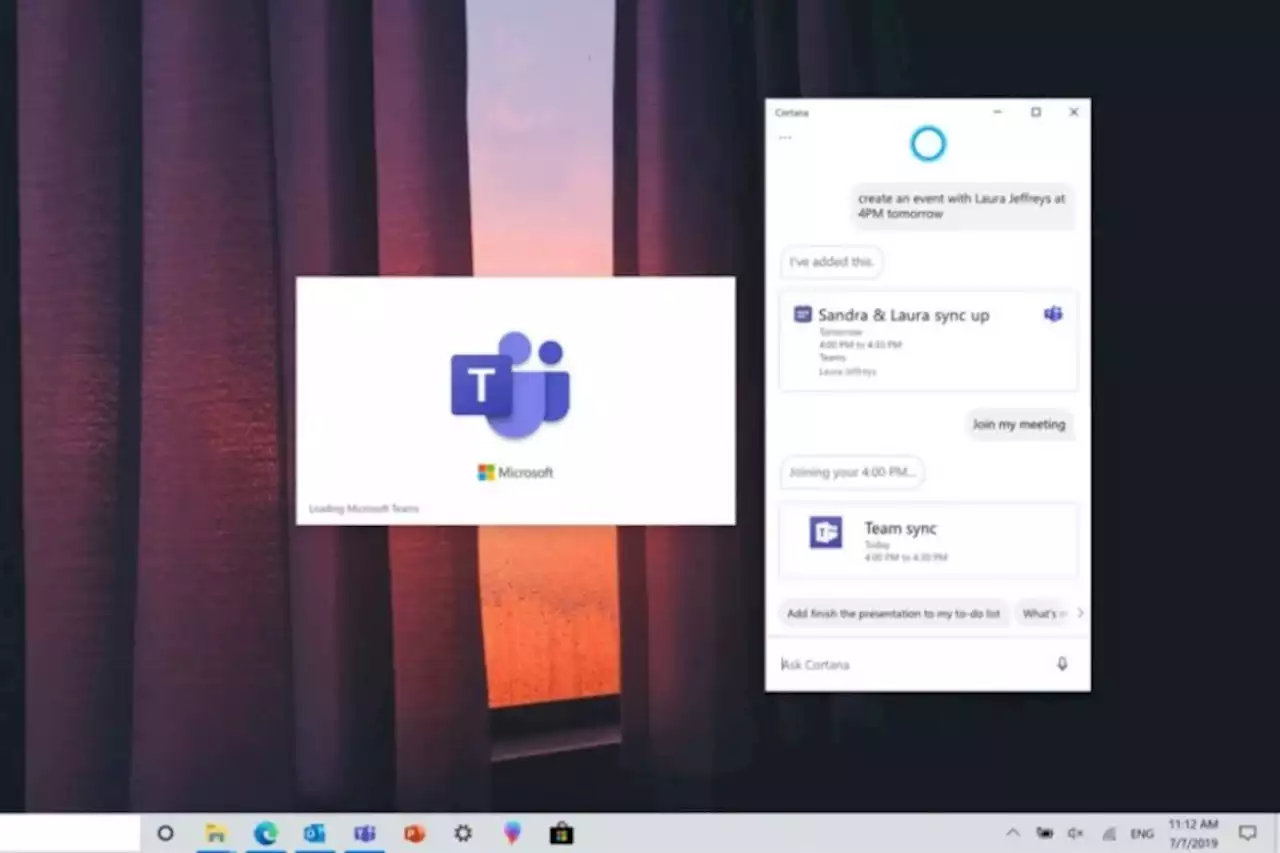Select the 'Join my meeting' message bubble
Viewport: 1280px width, 853px height.
[1019, 424]
